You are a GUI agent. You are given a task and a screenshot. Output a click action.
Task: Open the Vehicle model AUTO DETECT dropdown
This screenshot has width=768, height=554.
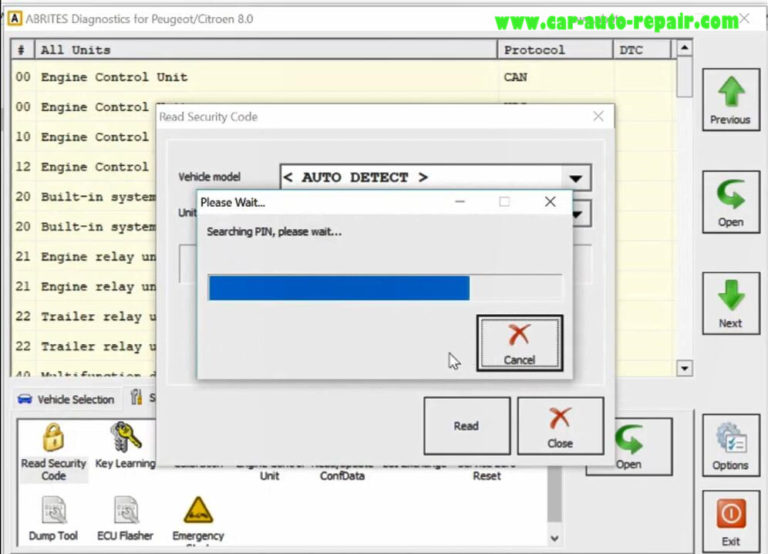576,177
